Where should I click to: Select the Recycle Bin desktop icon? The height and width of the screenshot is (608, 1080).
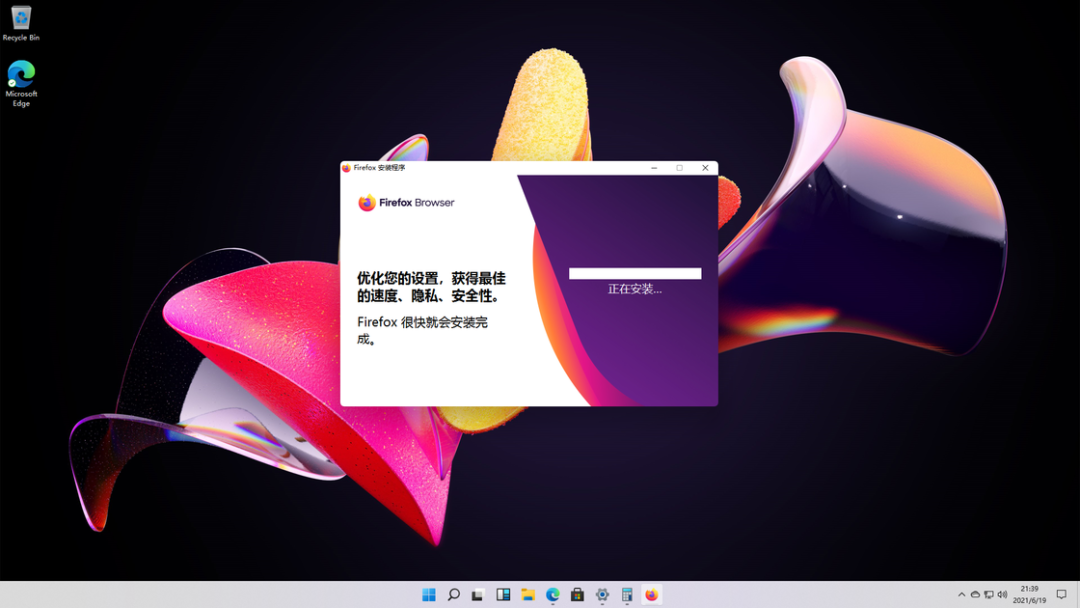21,23
